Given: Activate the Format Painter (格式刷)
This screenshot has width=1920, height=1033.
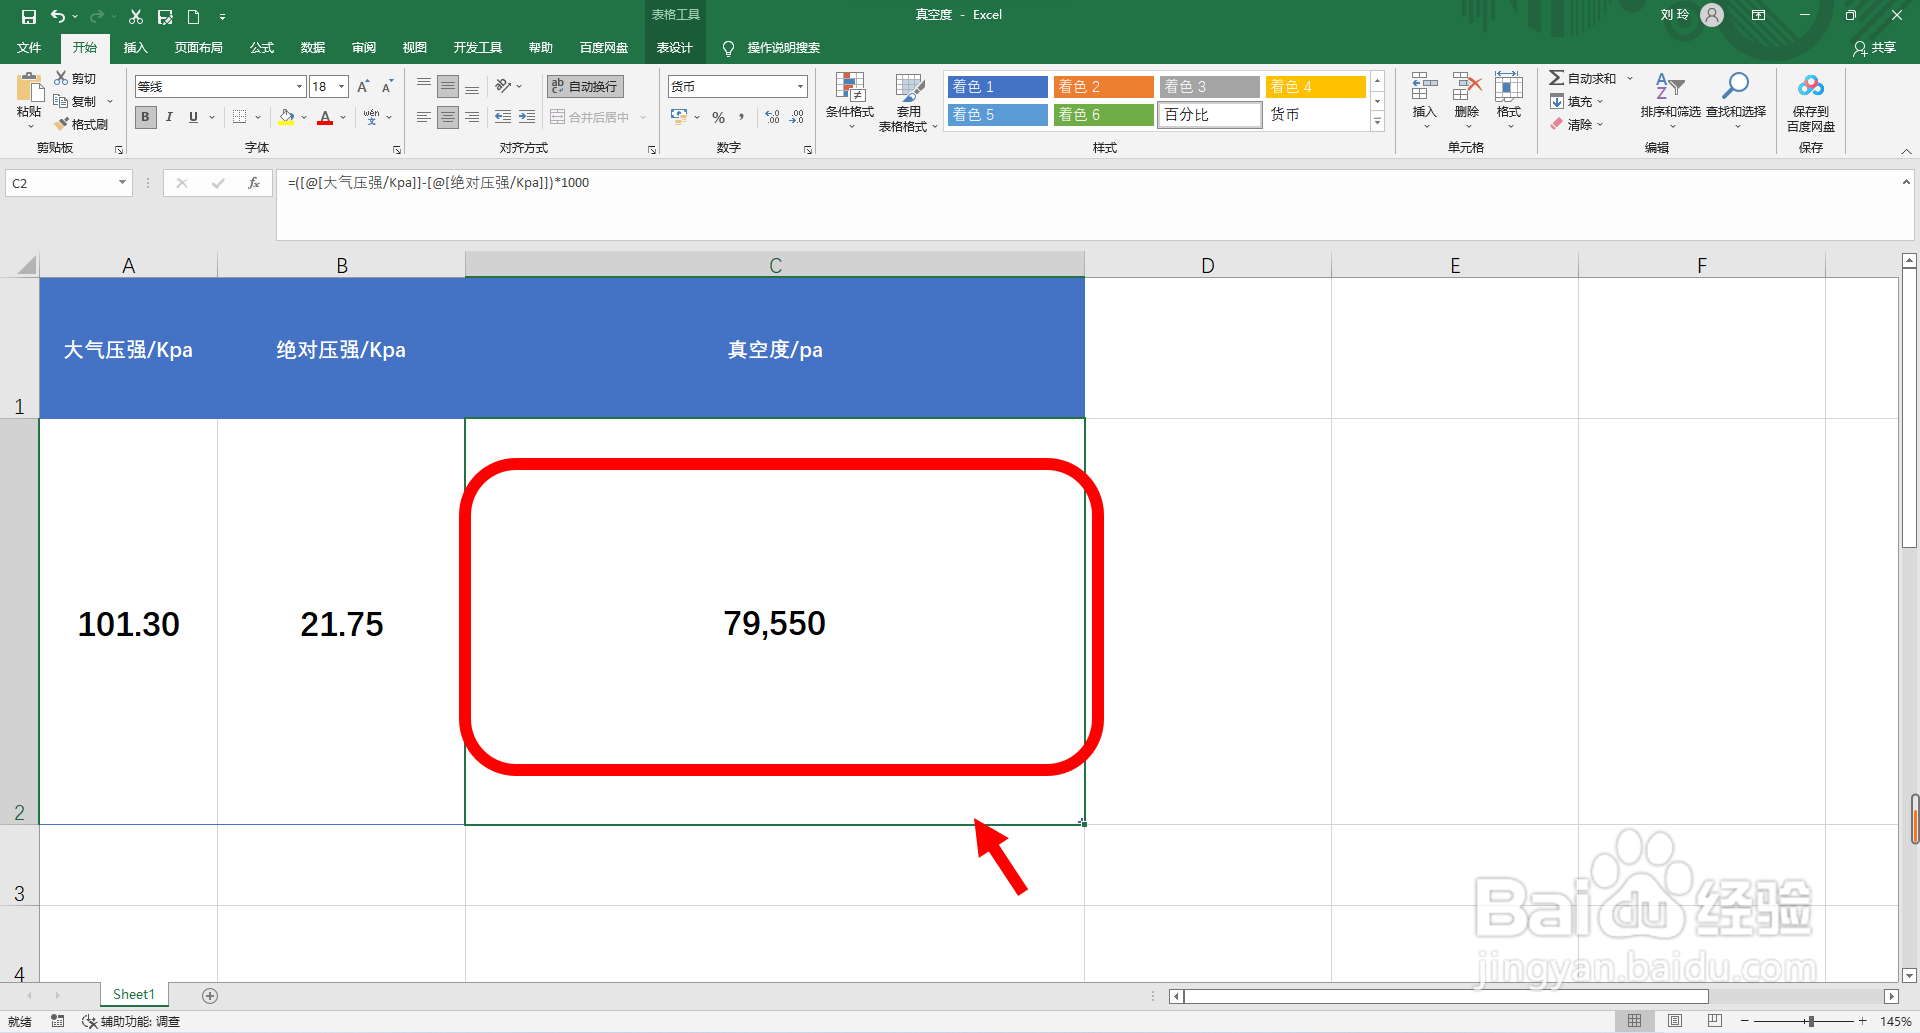Looking at the screenshot, I should point(81,124).
